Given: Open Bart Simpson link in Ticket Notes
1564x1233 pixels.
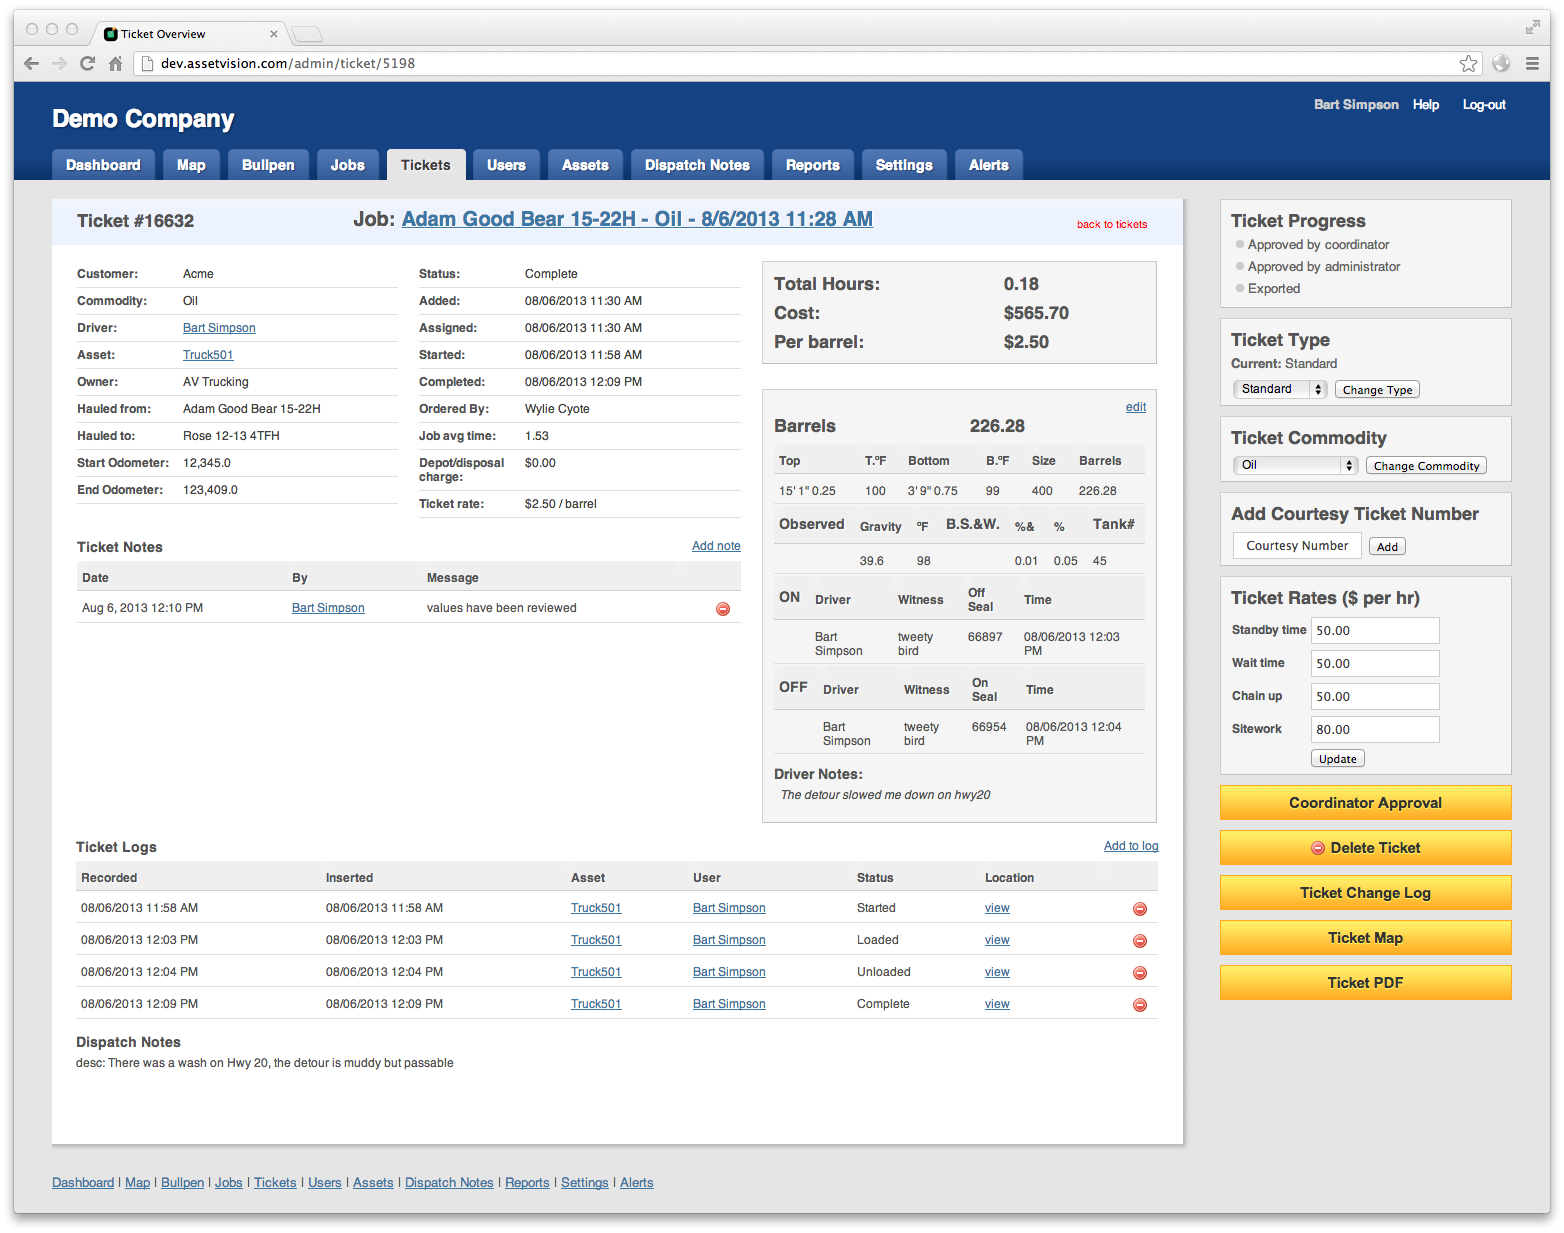Looking at the screenshot, I should pos(328,608).
